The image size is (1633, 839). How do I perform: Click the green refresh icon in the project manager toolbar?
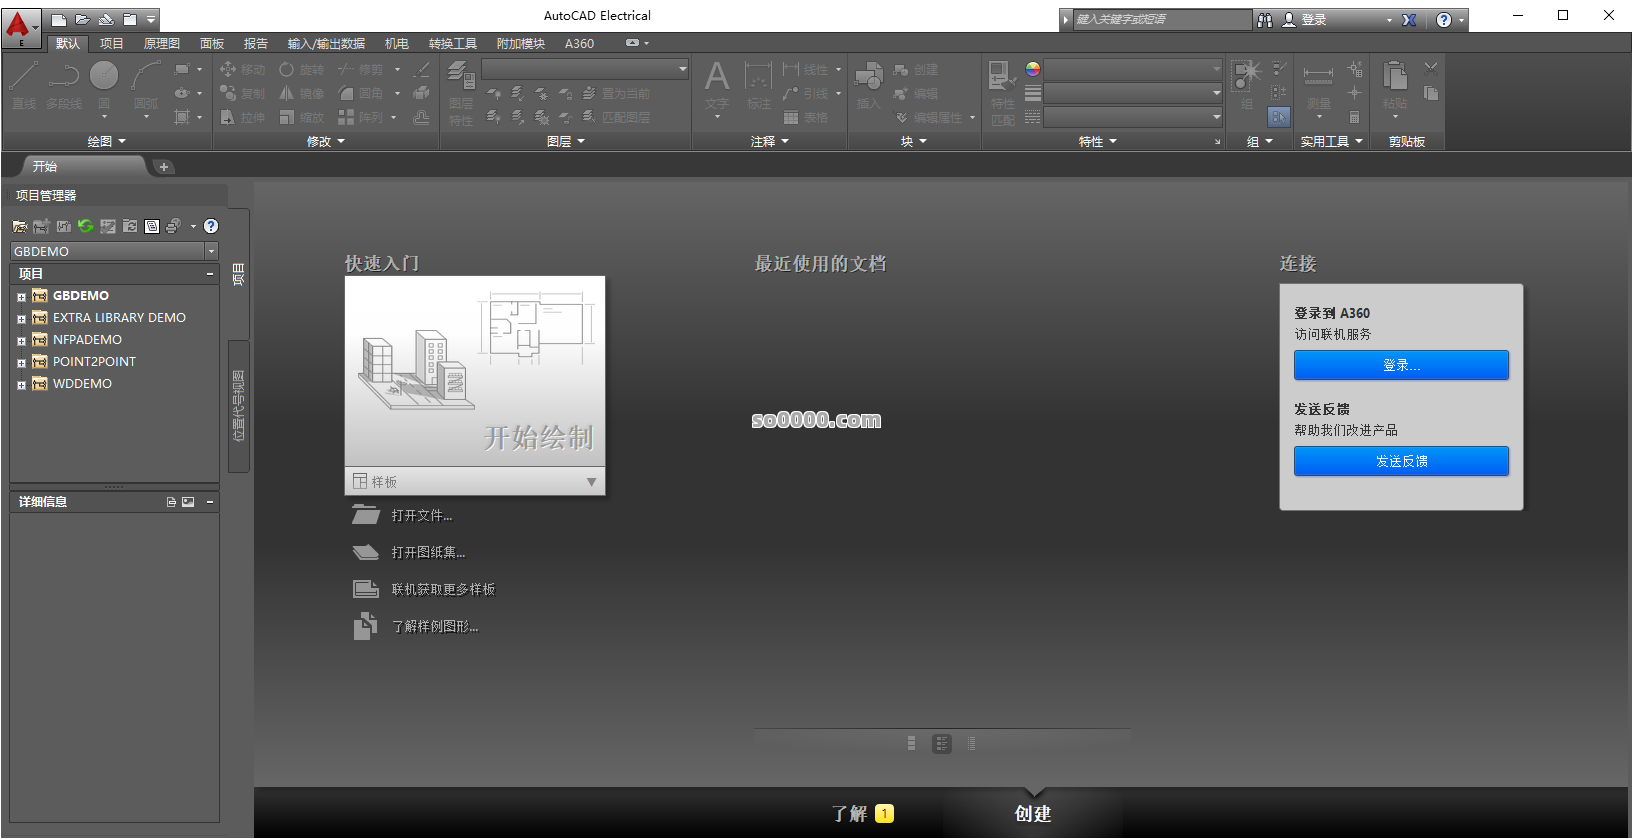pyautogui.click(x=85, y=226)
